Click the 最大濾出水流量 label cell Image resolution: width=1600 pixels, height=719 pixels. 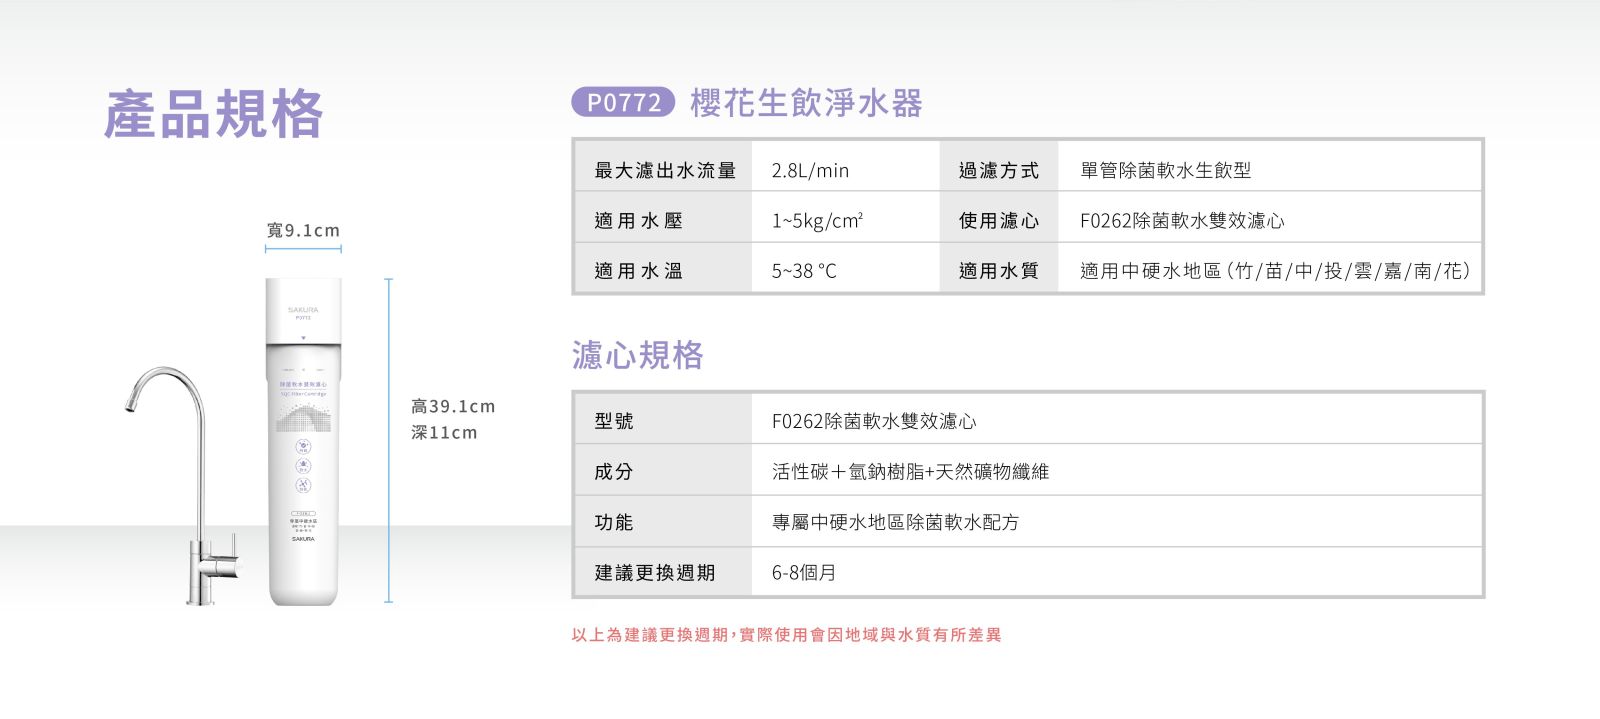click(664, 171)
